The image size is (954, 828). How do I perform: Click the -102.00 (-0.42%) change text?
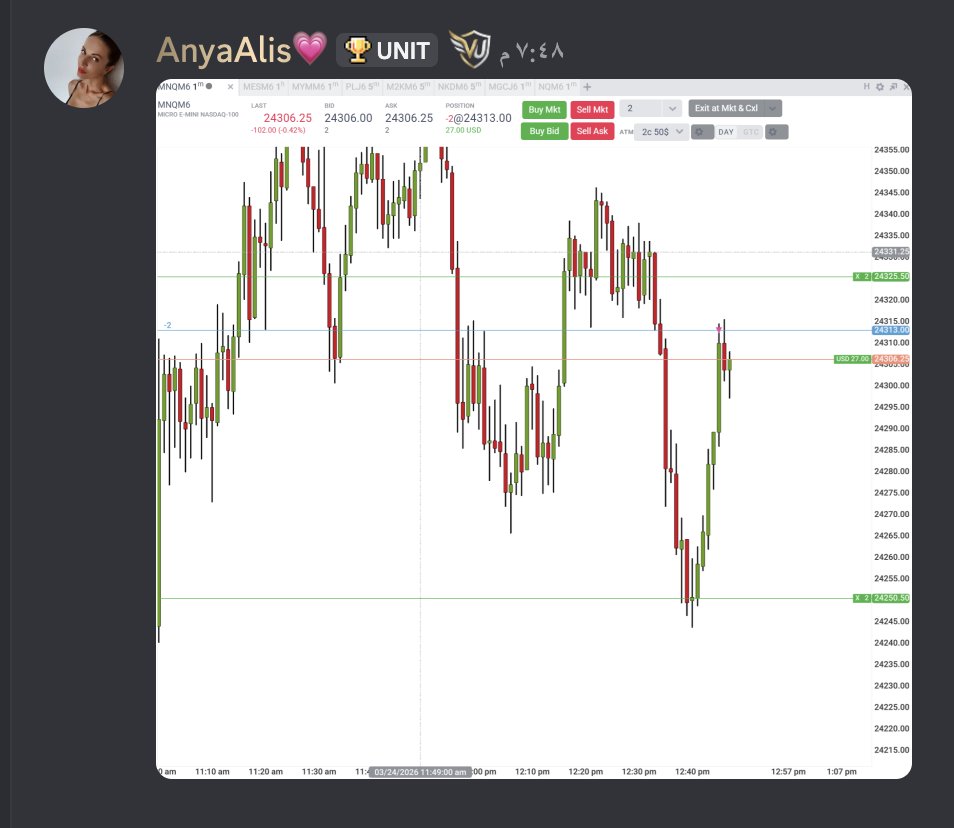point(278,130)
